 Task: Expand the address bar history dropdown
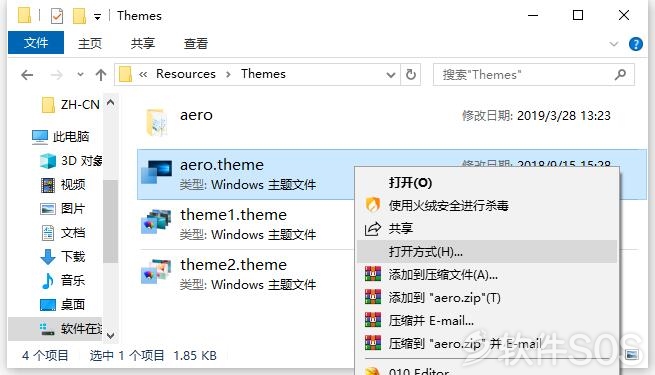click(391, 75)
